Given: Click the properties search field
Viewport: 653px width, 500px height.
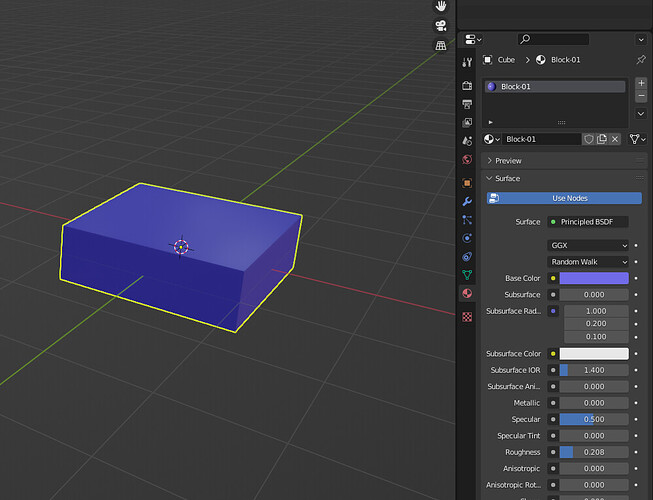Looking at the screenshot, I should tap(553, 40).
